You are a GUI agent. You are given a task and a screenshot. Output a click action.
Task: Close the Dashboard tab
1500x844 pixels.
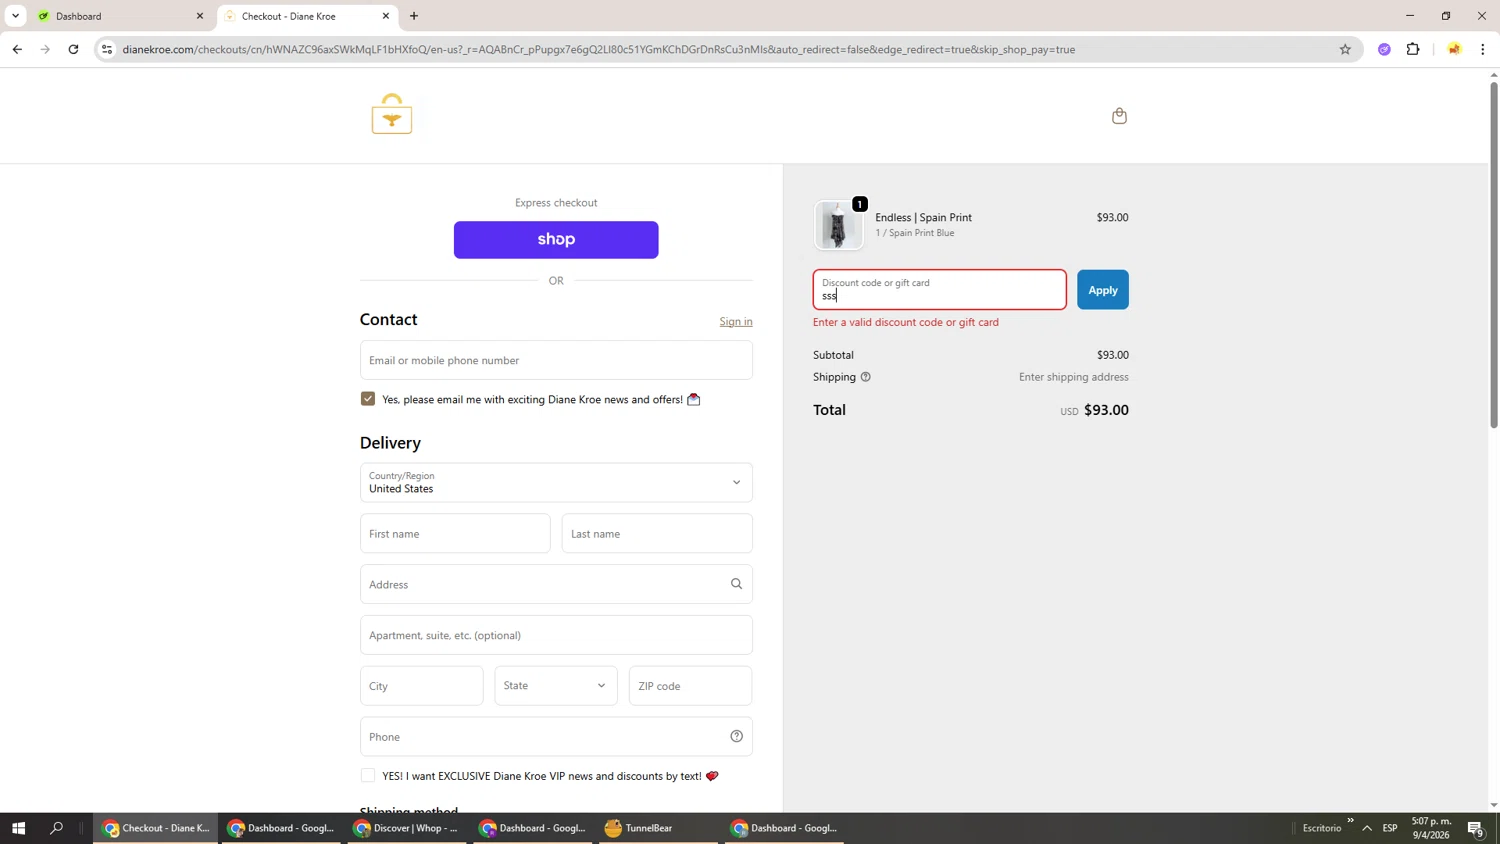coord(199,16)
